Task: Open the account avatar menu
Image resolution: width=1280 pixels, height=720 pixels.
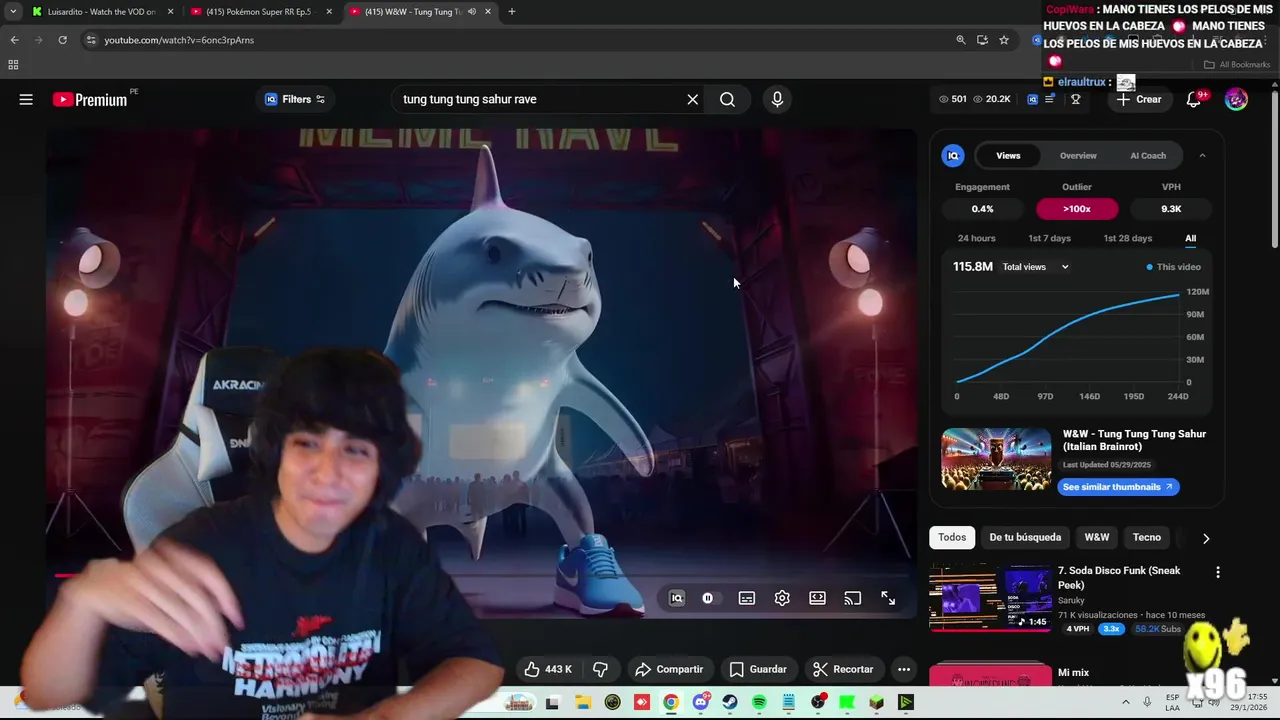Action: (x=1236, y=99)
